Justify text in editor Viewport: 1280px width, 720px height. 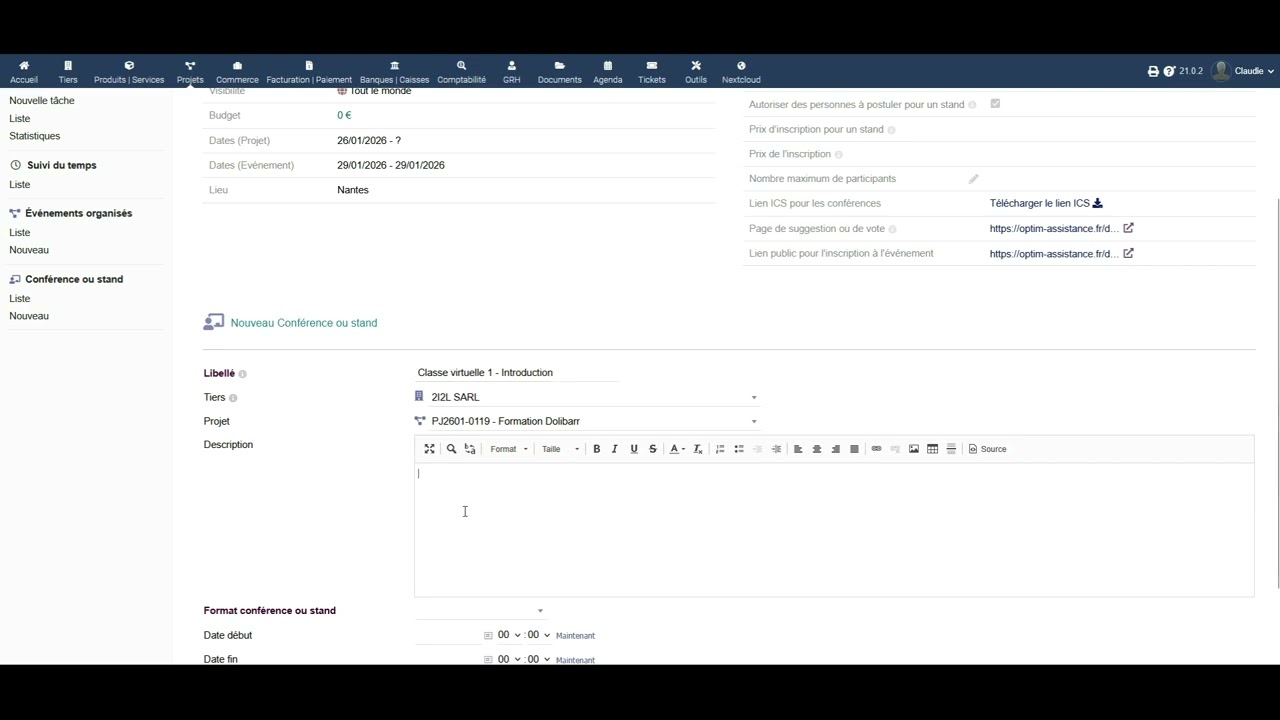click(x=854, y=449)
